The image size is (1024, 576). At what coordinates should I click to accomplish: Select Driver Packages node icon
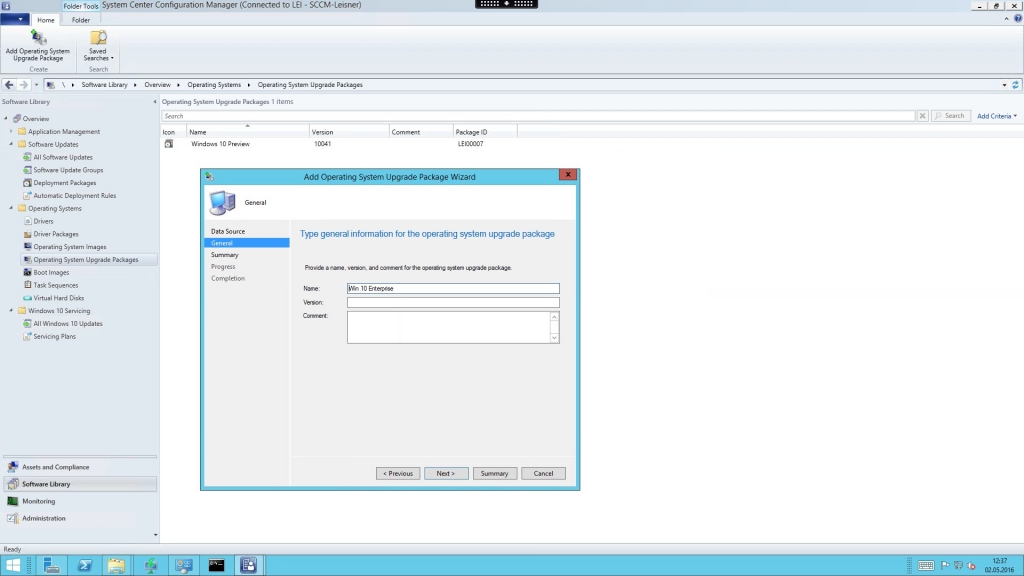27,234
